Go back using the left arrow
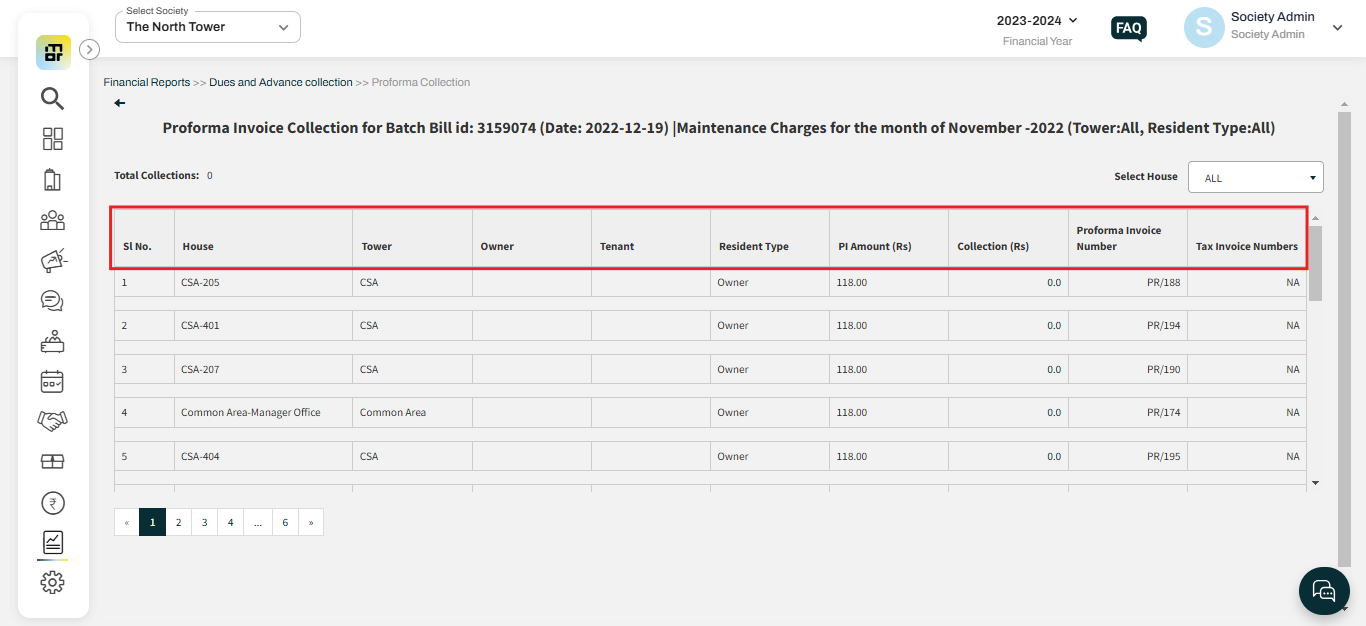The height and width of the screenshot is (626, 1366). [120, 103]
